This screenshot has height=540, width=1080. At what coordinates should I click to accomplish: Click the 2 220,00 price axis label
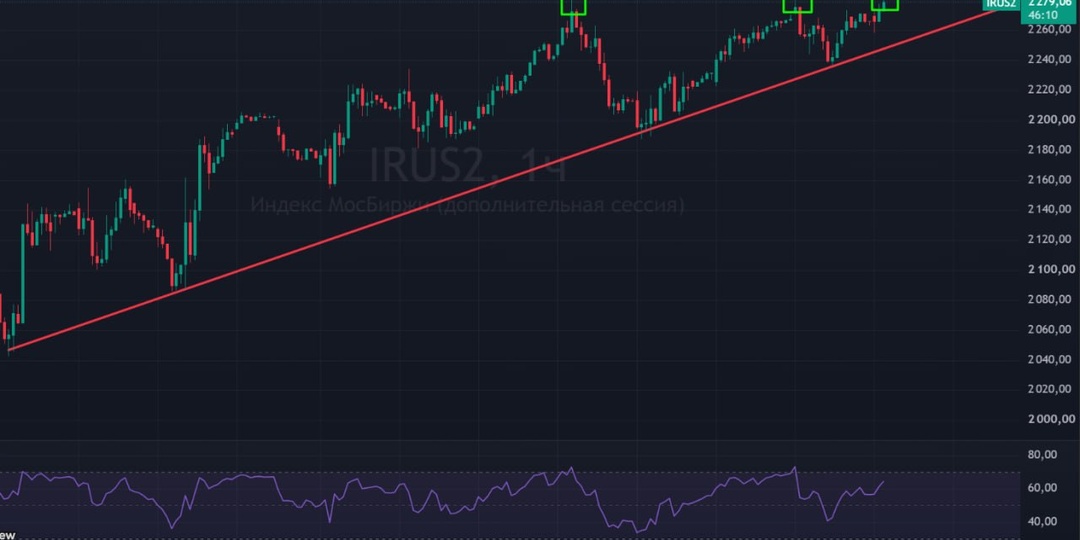pyautogui.click(x=1048, y=90)
